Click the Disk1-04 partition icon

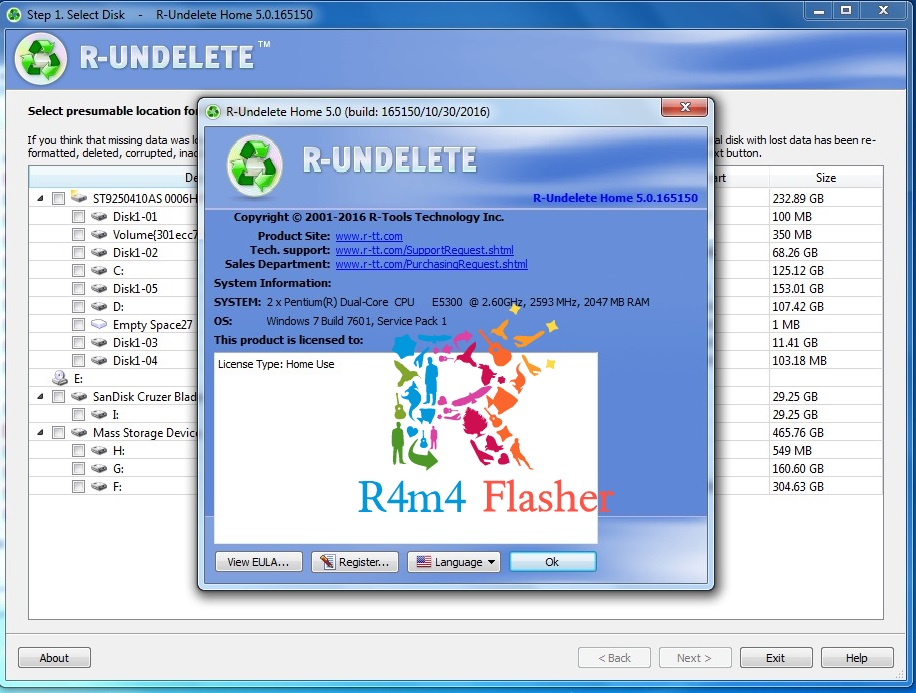[x=99, y=361]
